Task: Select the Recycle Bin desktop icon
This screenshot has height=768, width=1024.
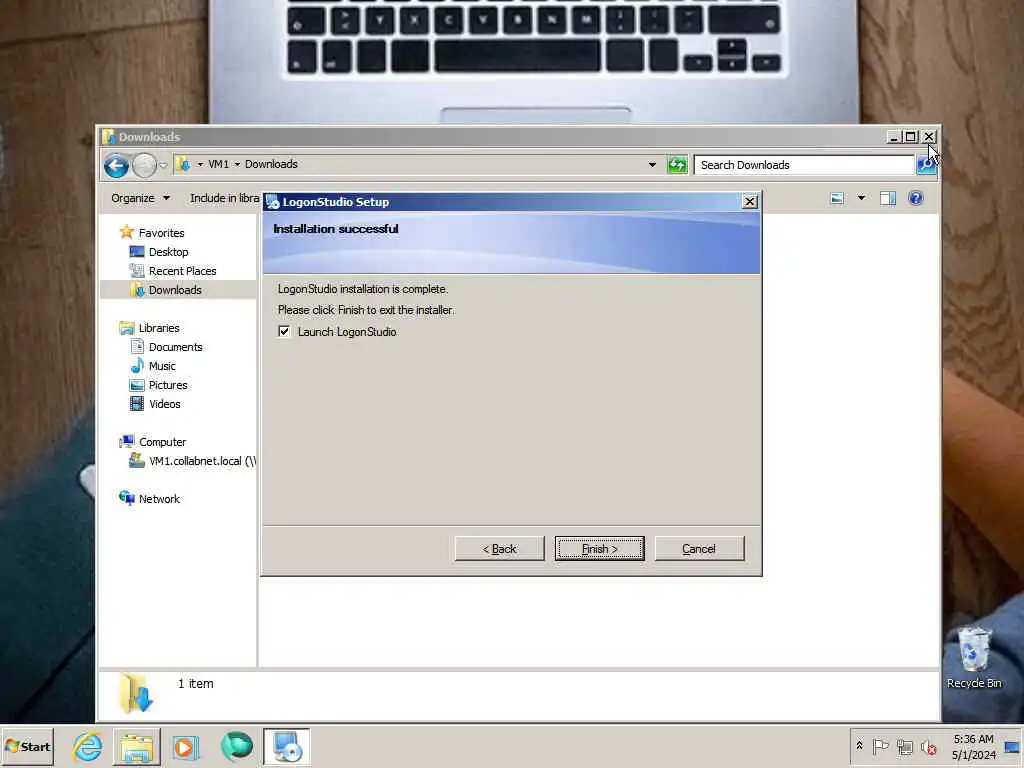Action: coord(974,656)
